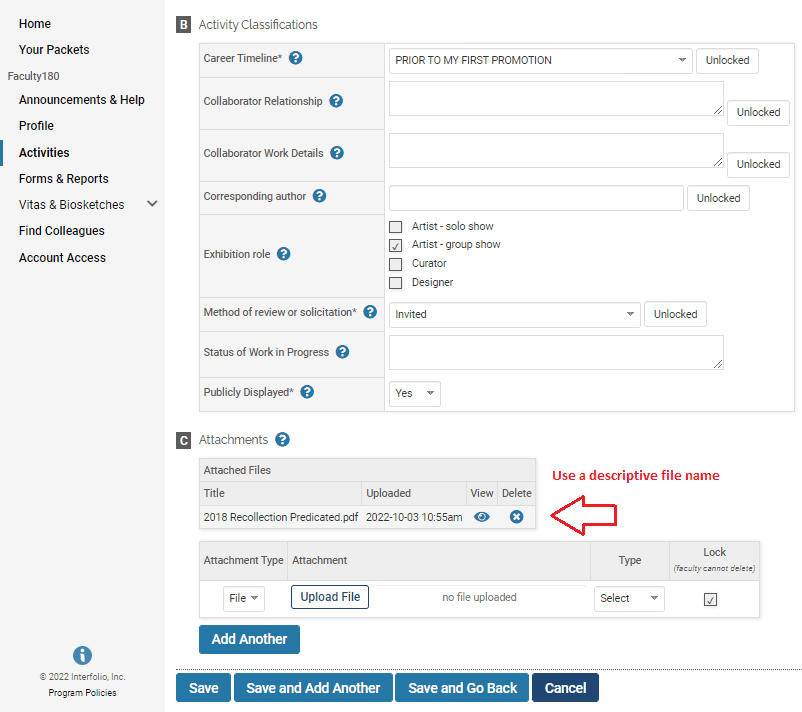The width and height of the screenshot is (802, 712).
Task: Check the Artist - solo show checkbox
Action: (x=396, y=227)
